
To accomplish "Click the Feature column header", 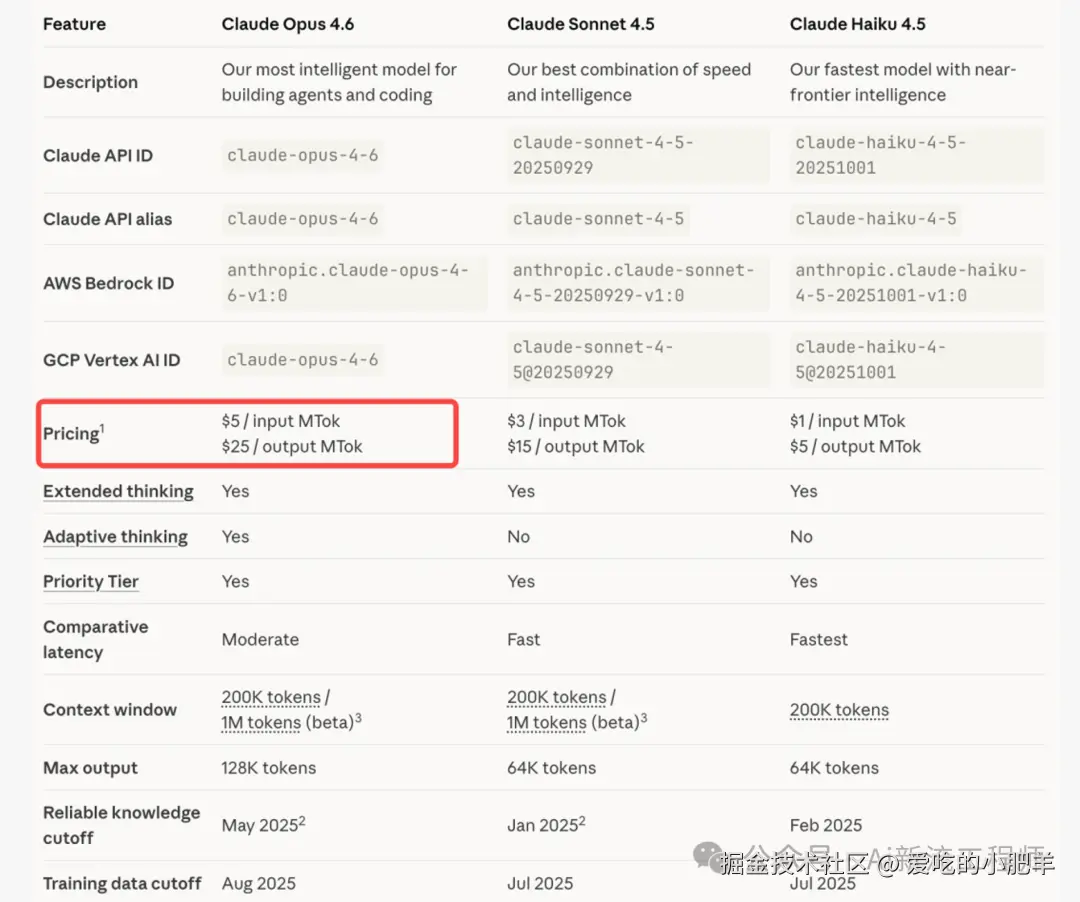I will 74,24.
